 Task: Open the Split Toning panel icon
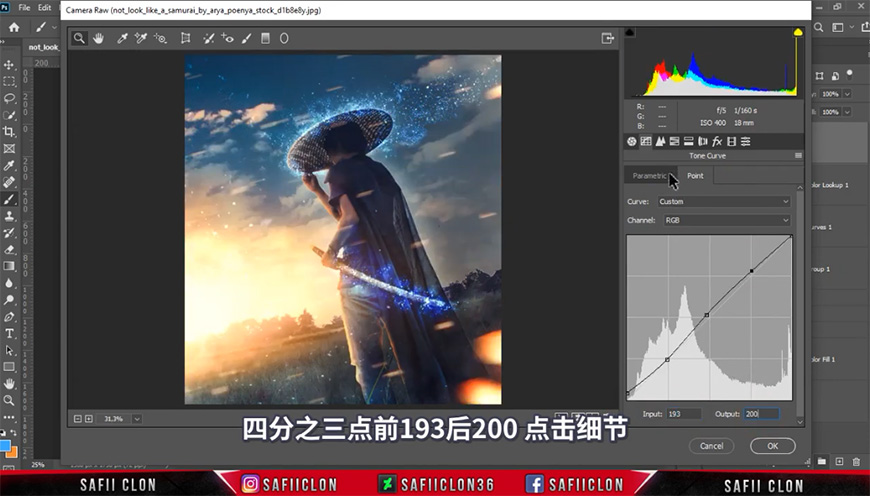click(x=689, y=141)
